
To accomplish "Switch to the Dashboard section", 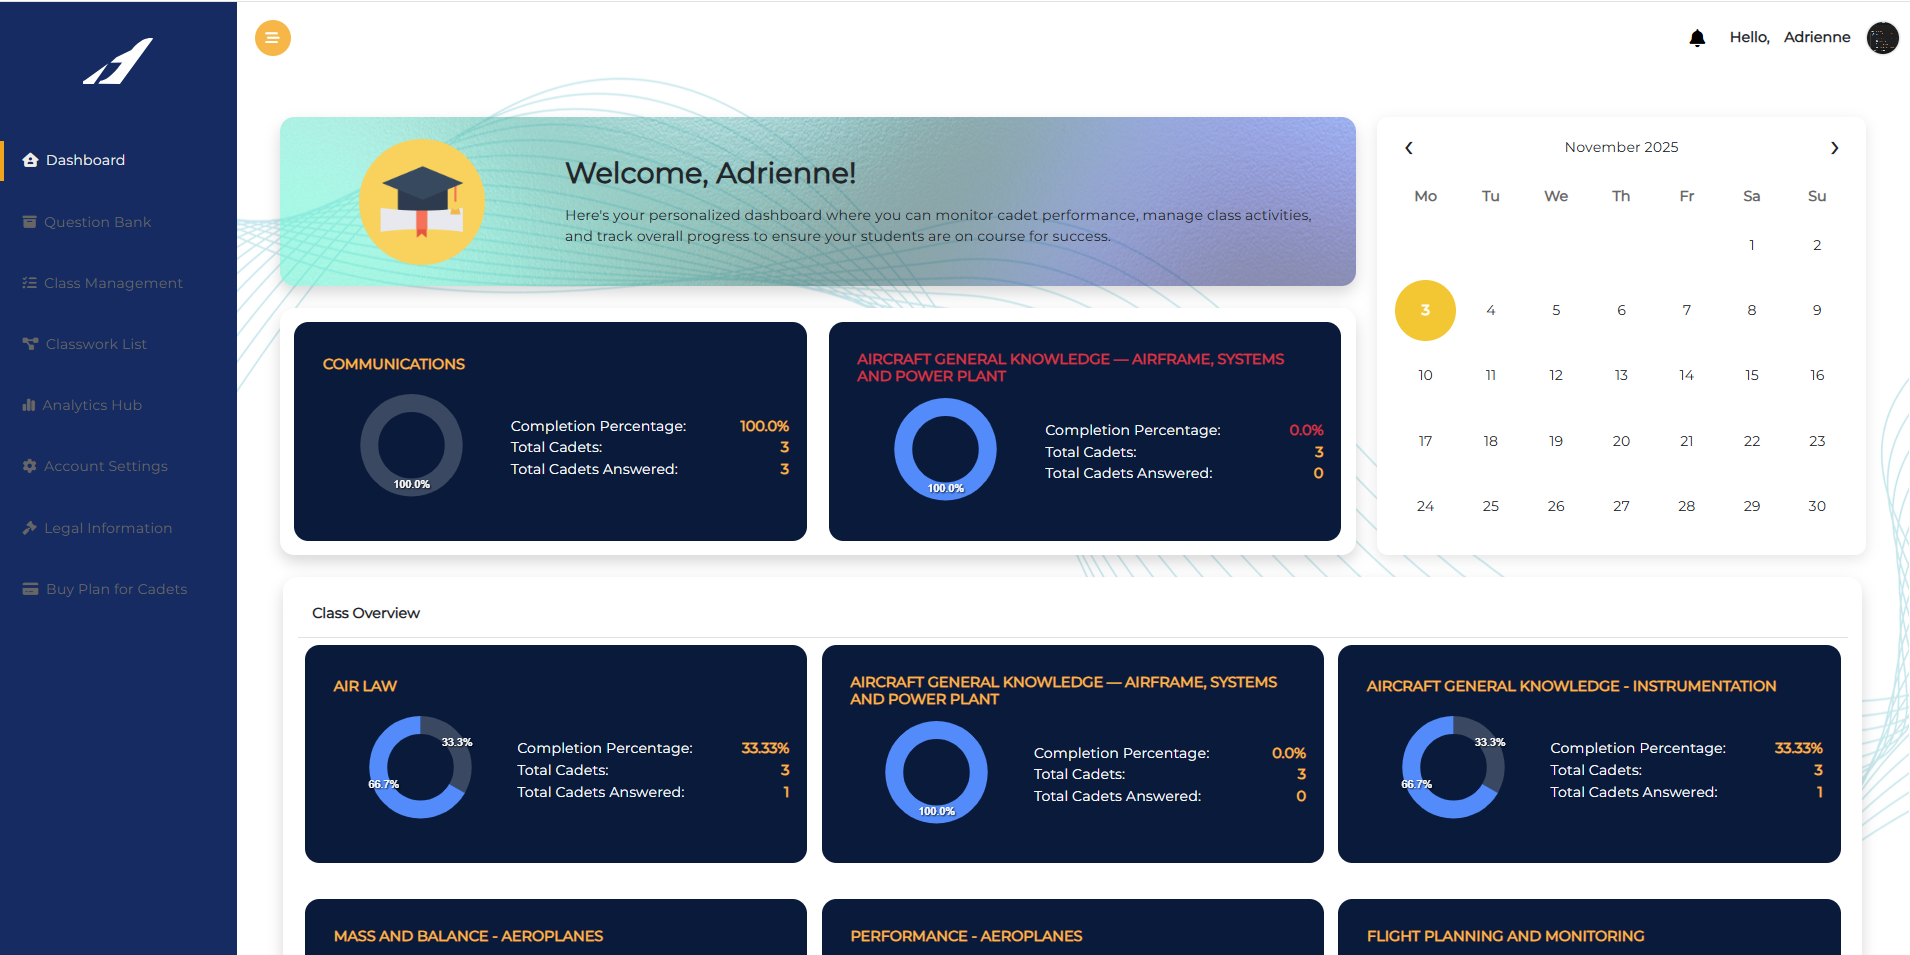I will click(84, 160).
